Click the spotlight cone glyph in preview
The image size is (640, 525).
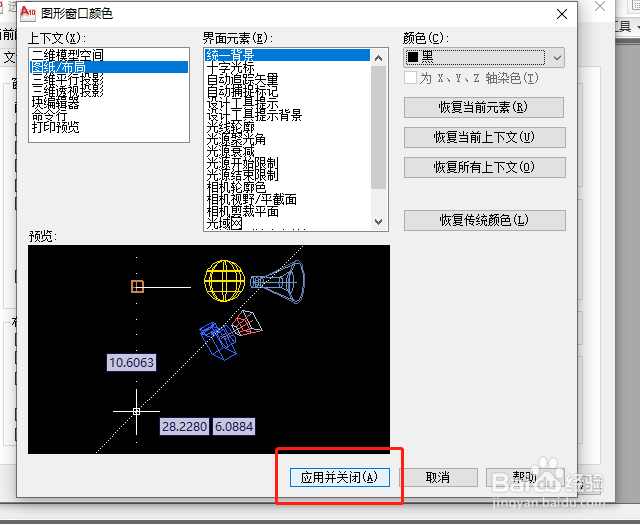point(278,282)
